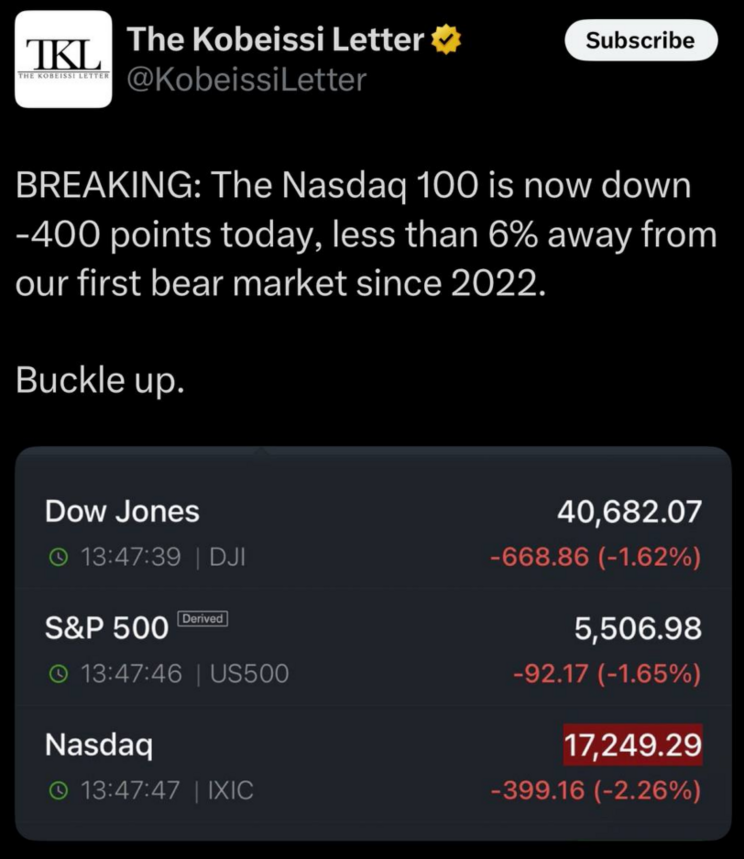This screenshot has width=744, height=859.
Task: Click the Dow Jones price 40,682.07
Action: (x=629, y=512)
